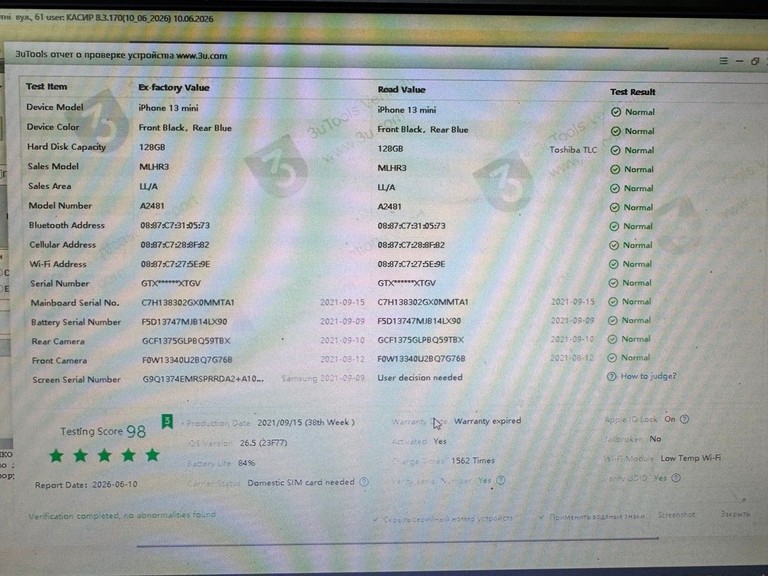Click the Normal check icon for Cellular Address
Screen dimensions: 768x576
614,245
